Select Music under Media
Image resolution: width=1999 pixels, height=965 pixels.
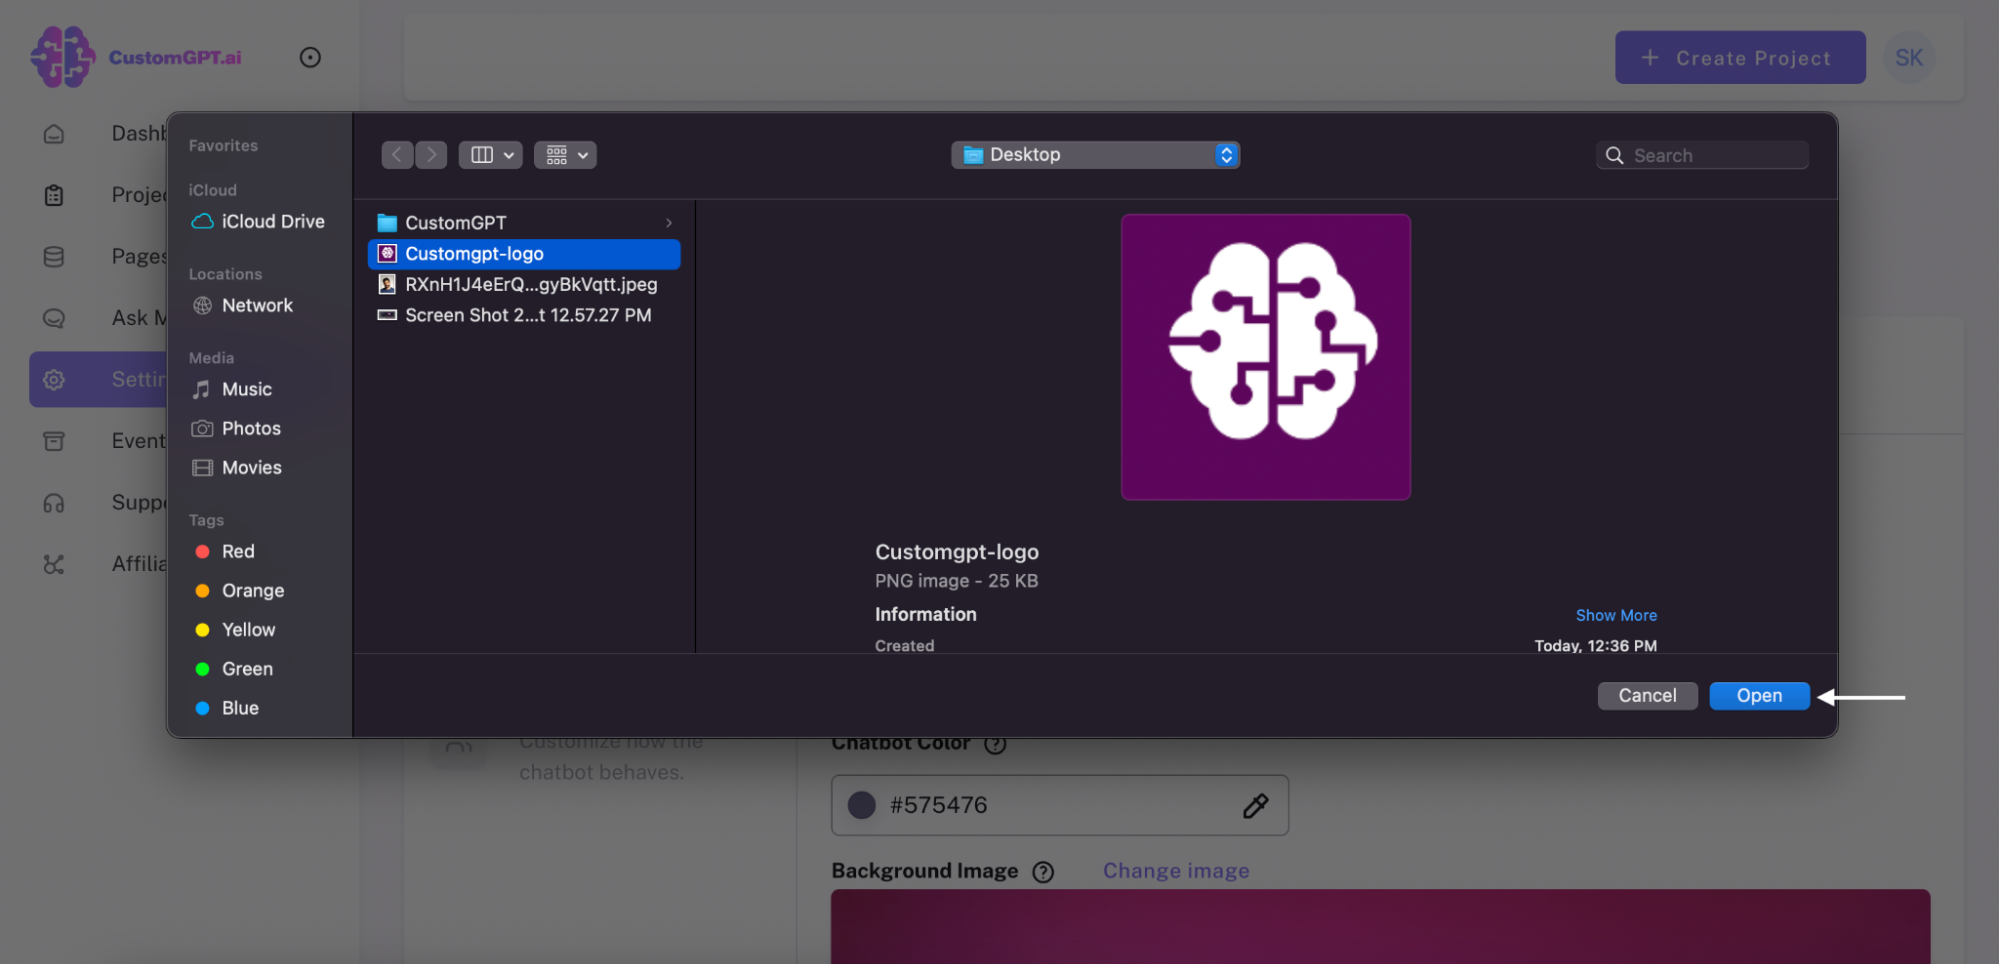[x=233, y=390]
